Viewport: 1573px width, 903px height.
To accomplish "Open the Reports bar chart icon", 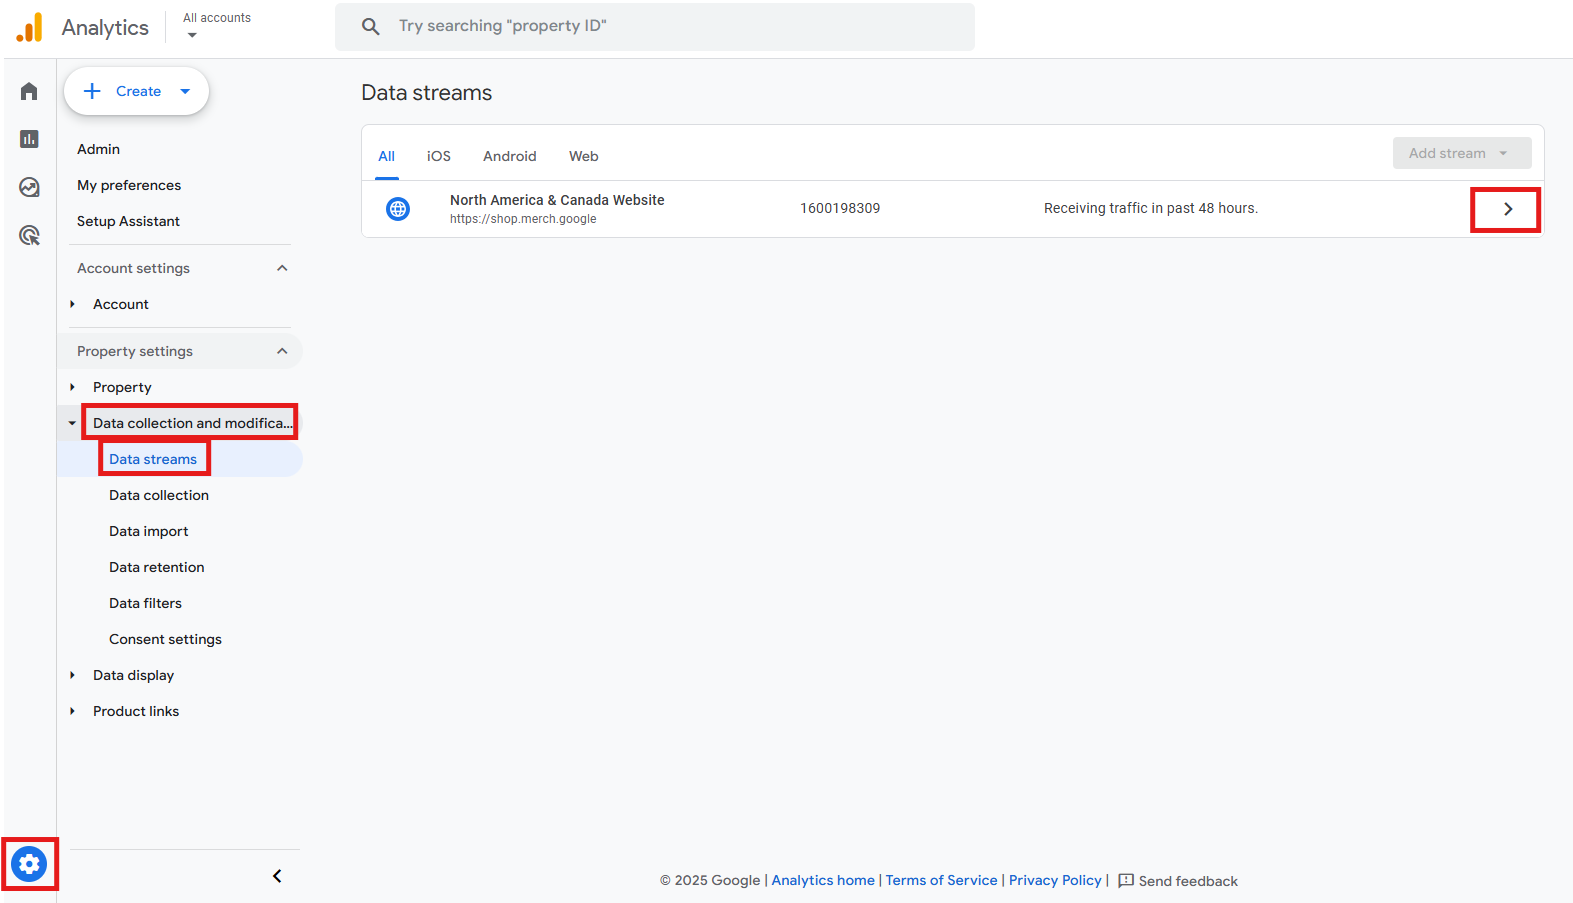I will [29, 139].
